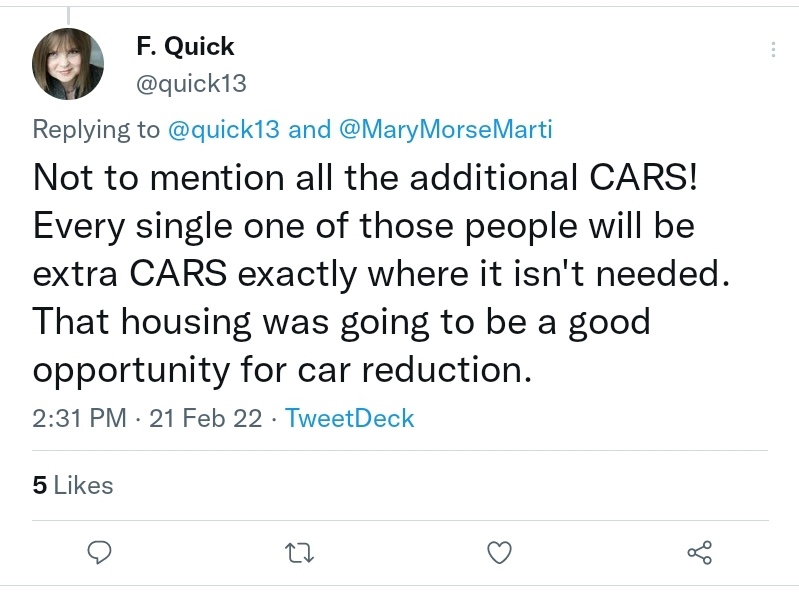This screenshot has height=592, width=799.
Task: Click the line 'That housing was going to be a good'
Action: pos(342,321)
